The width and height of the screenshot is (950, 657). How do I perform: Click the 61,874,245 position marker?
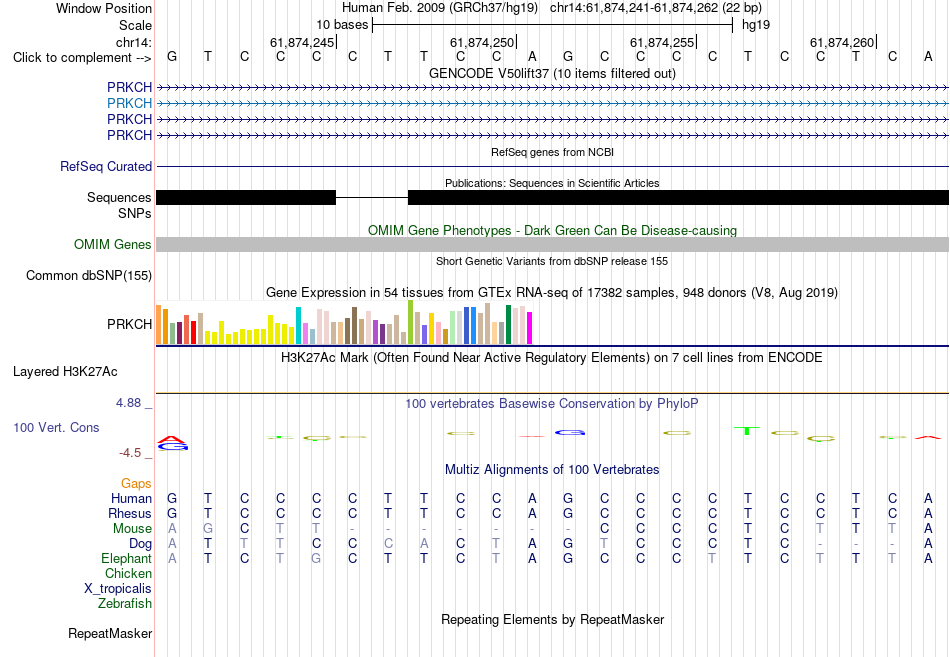click(302, 42)
